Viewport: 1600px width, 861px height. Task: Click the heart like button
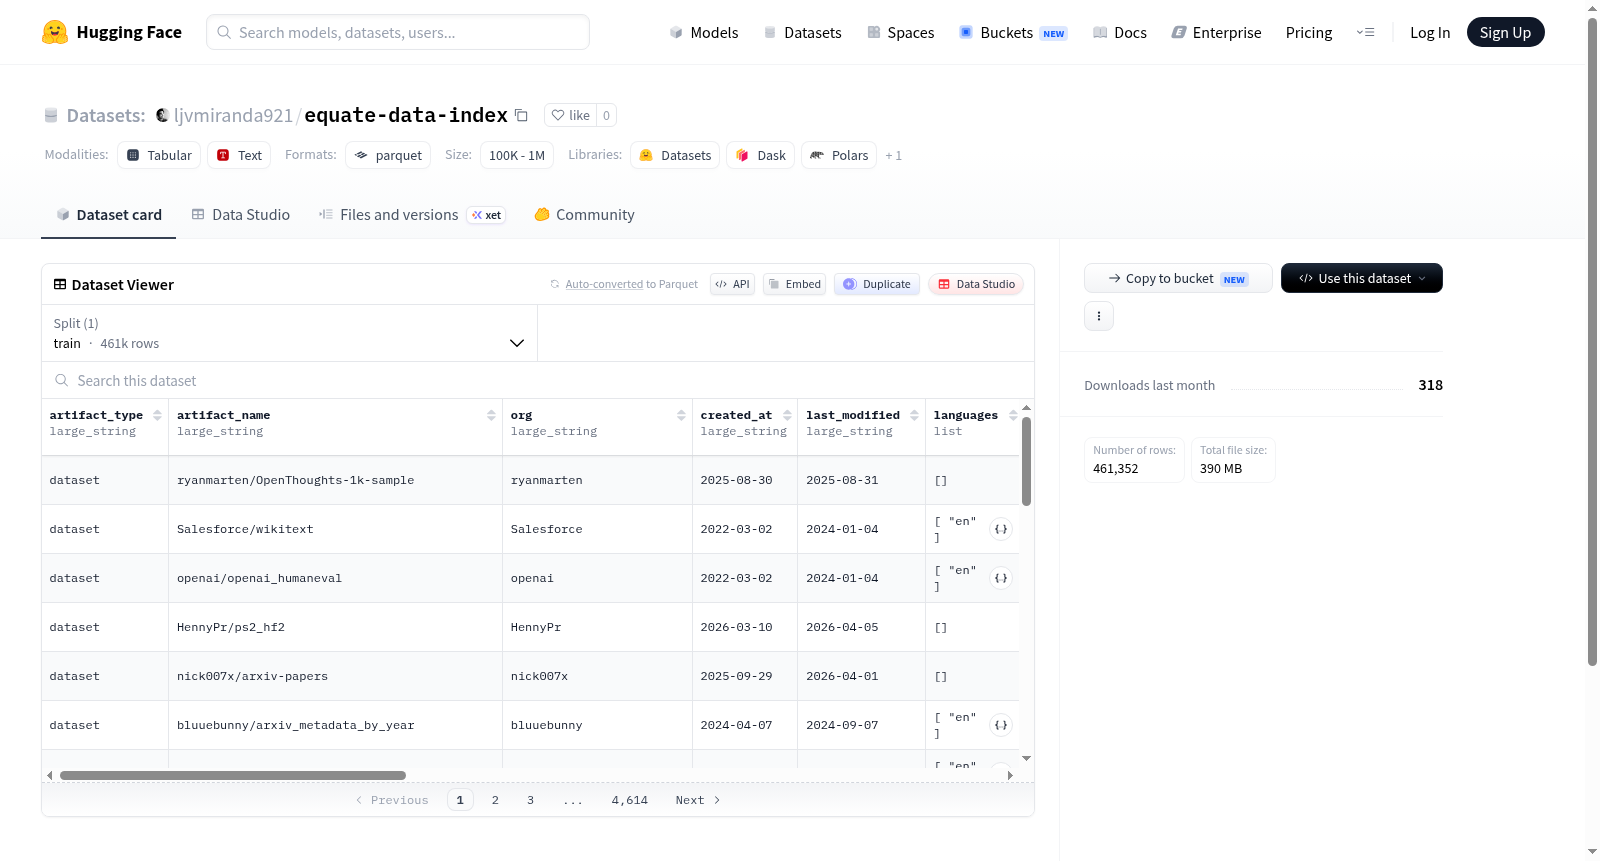coord(571,115)
